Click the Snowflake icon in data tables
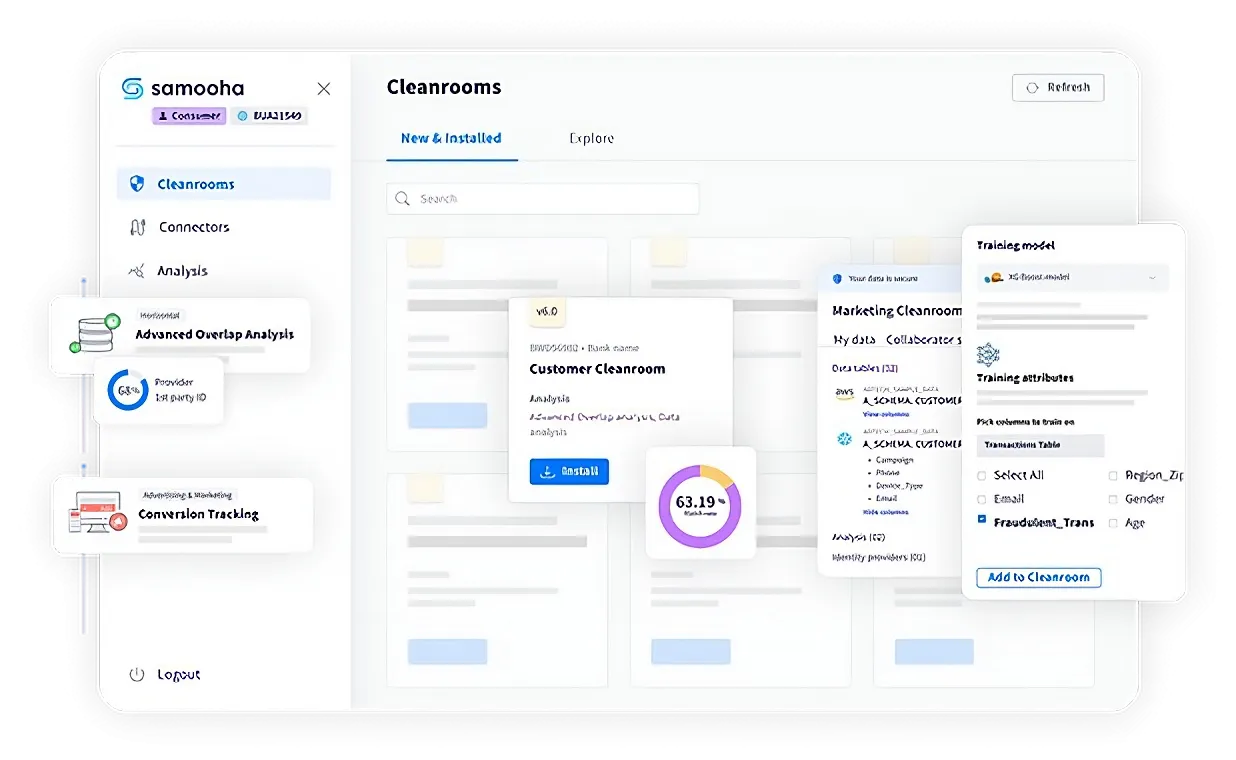Viewport: 1236px width, 760px height. tap(844, 438)
